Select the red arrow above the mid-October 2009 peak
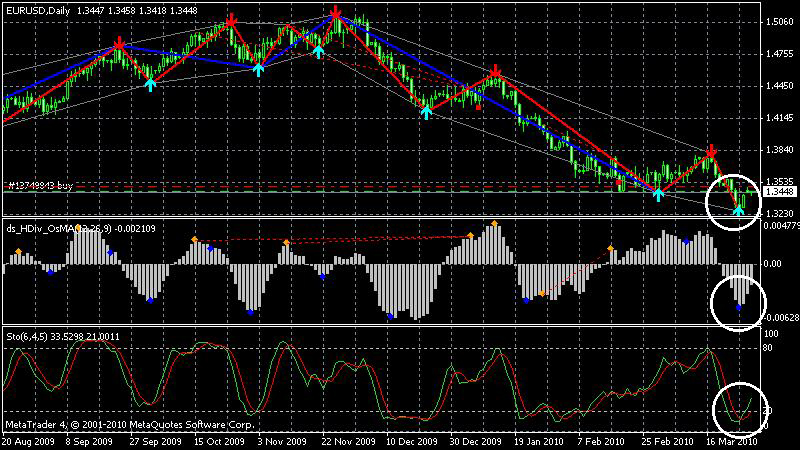800x450 pixels. click(231, 21)
